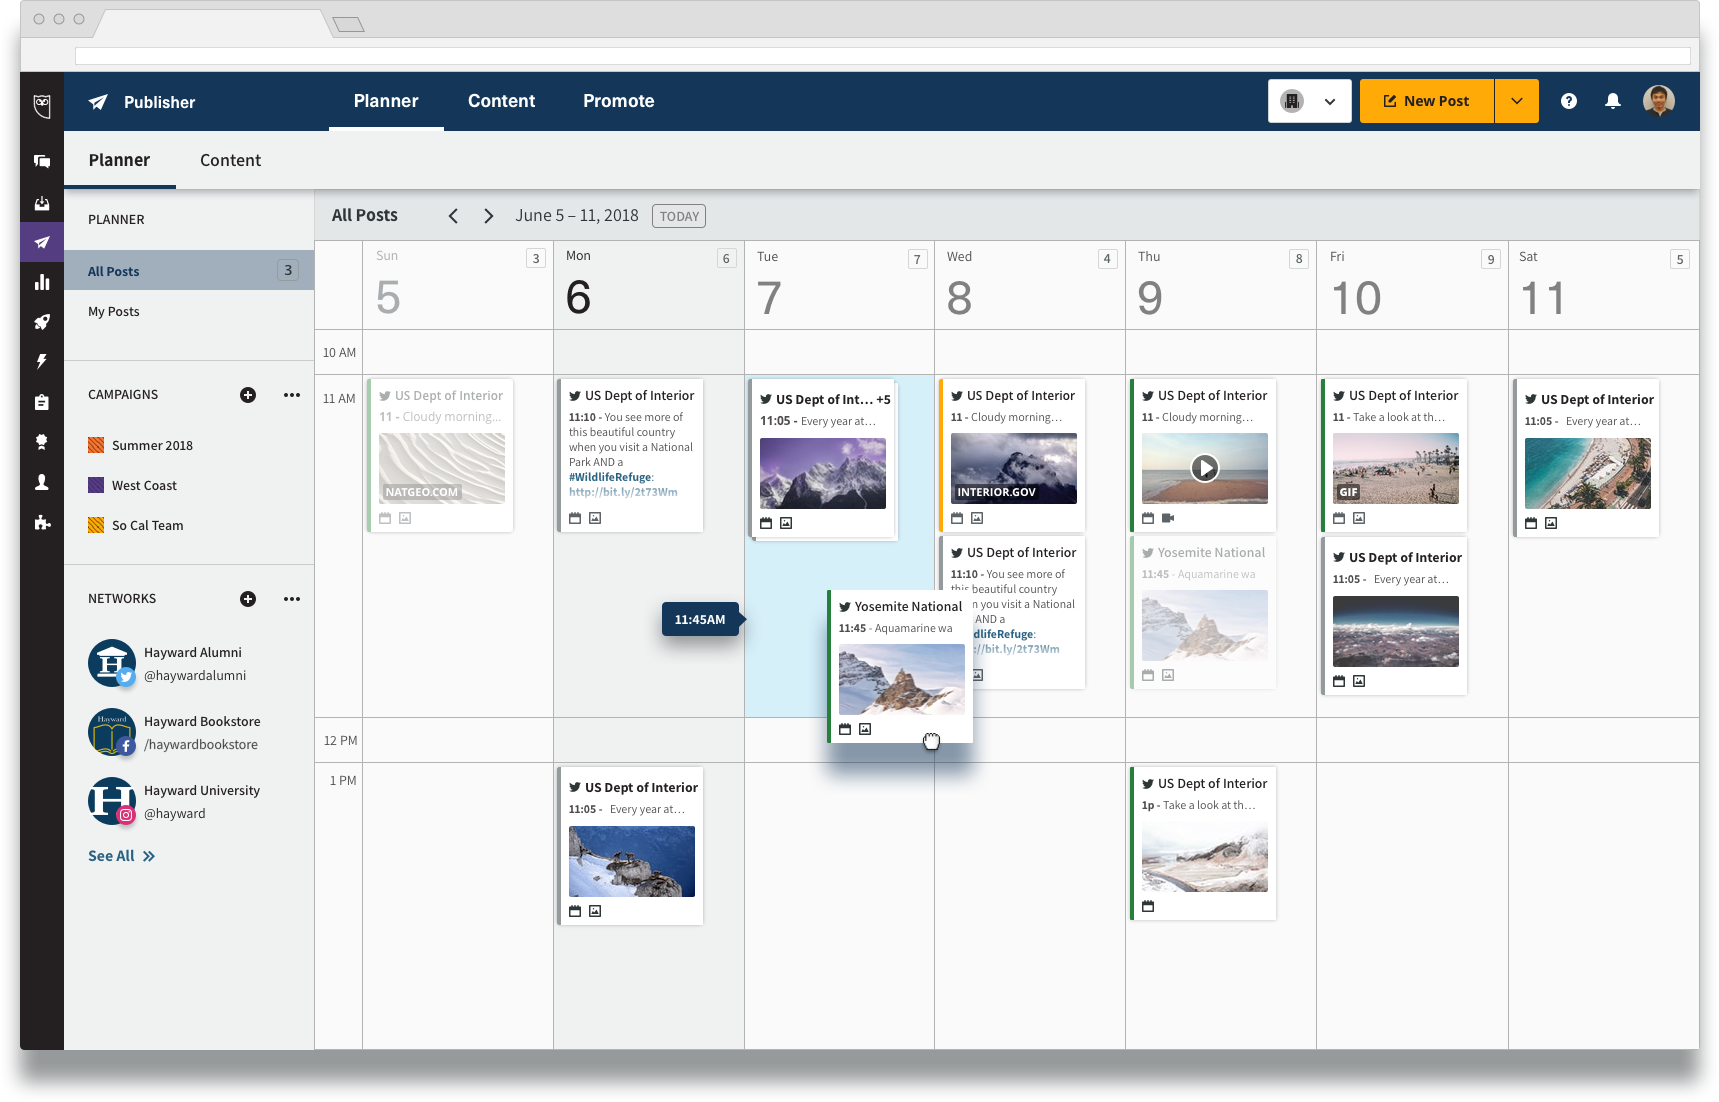Select All Posts in planner list
The width and height of the screenshot is (1719, 1102).
[189, 271]
